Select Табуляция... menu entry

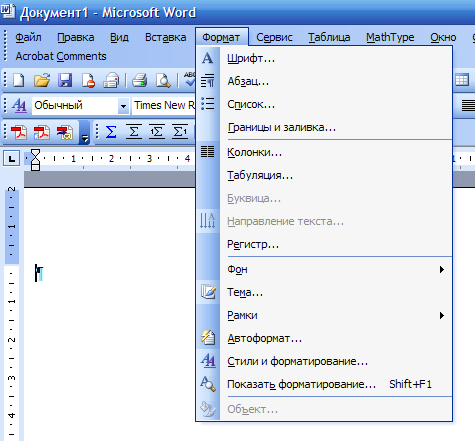click(324, 175)
